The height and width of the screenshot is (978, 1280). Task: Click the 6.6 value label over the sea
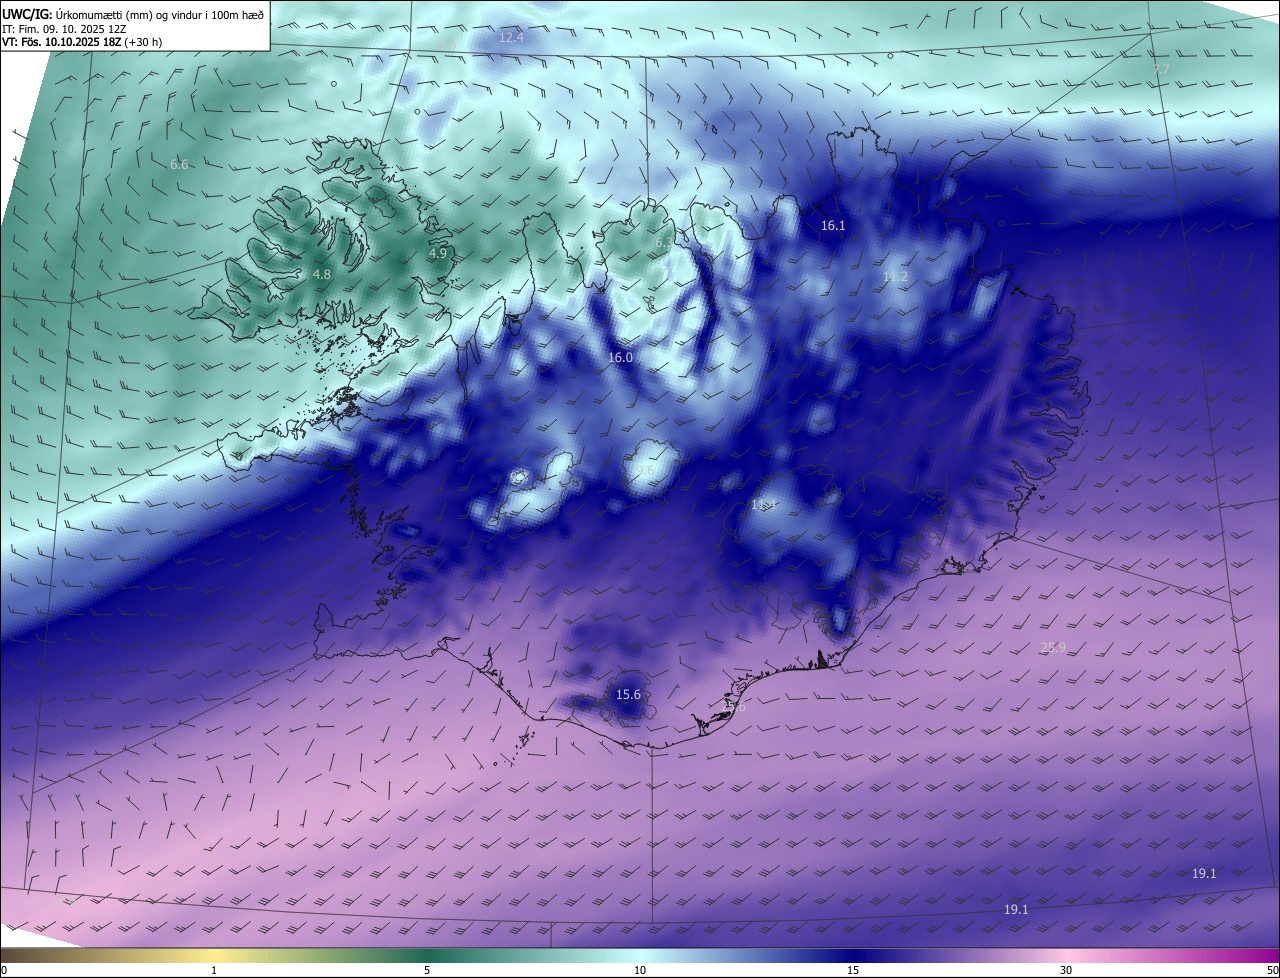pos(179,164)
